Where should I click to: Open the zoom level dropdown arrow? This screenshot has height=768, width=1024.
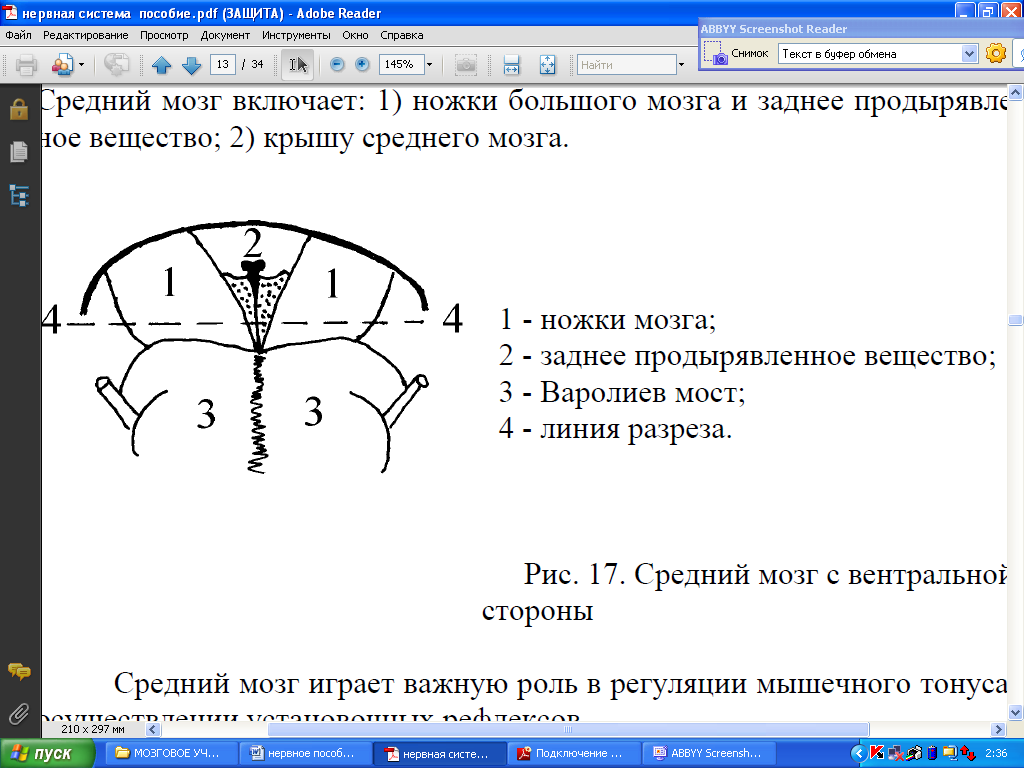429,65
